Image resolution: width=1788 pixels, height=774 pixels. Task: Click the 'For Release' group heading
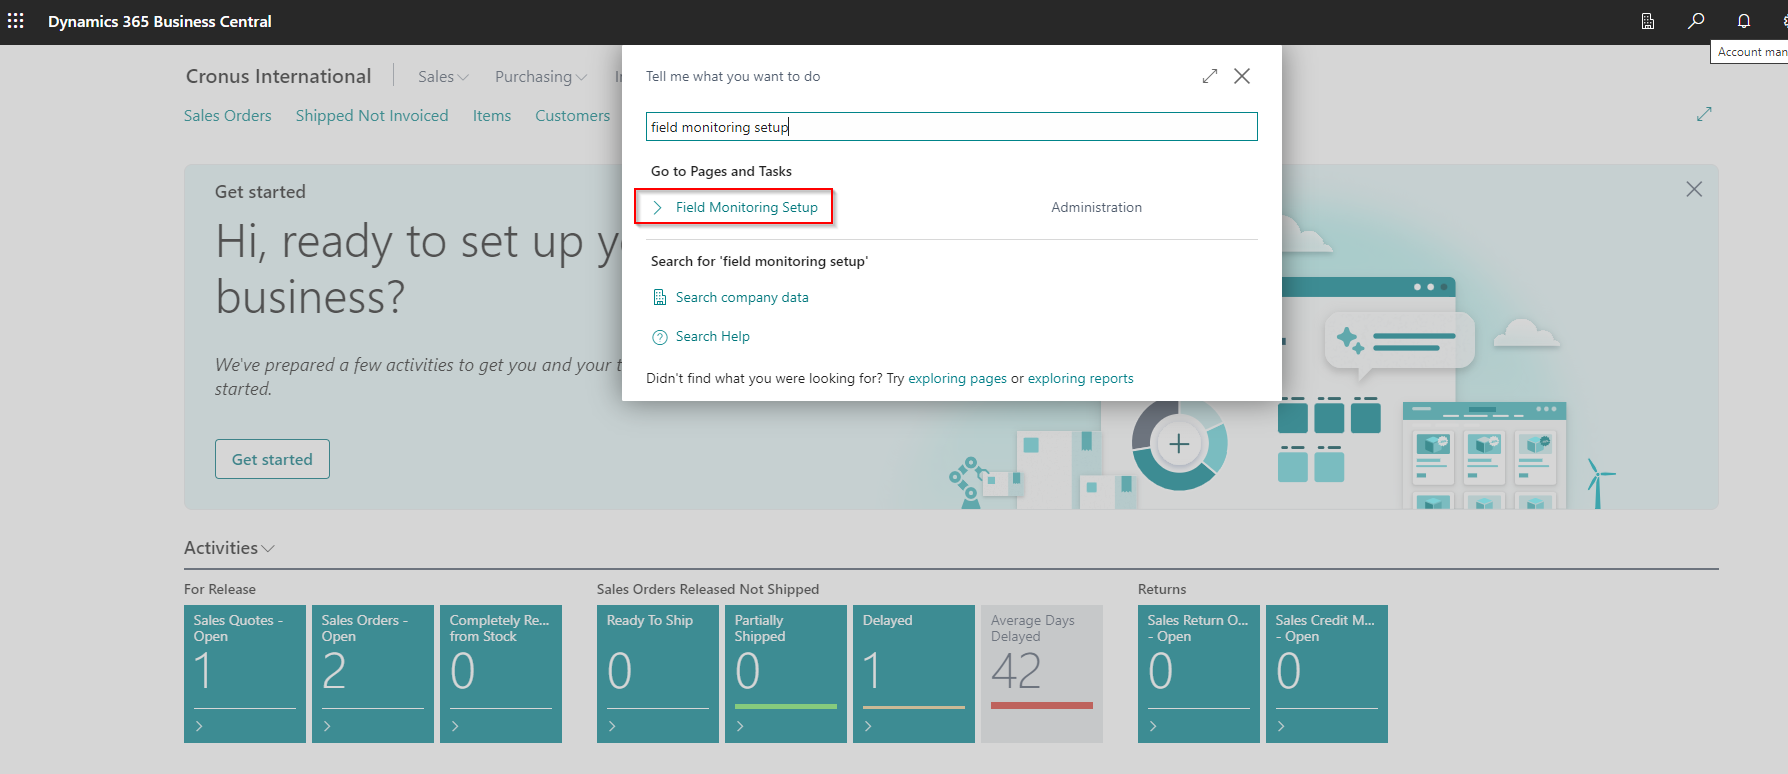coord(220,589)
